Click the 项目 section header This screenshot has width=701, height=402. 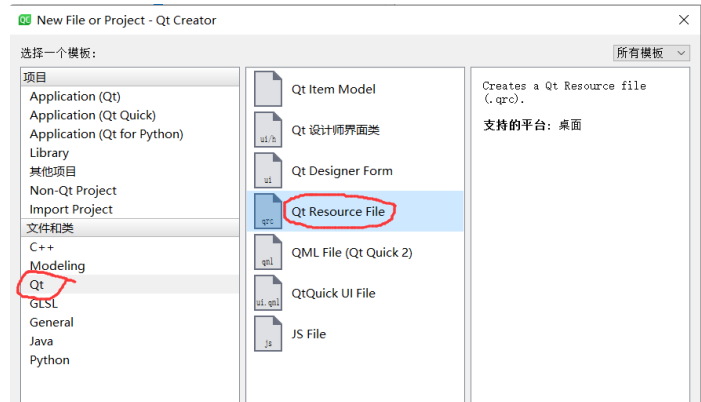(130, 77)
